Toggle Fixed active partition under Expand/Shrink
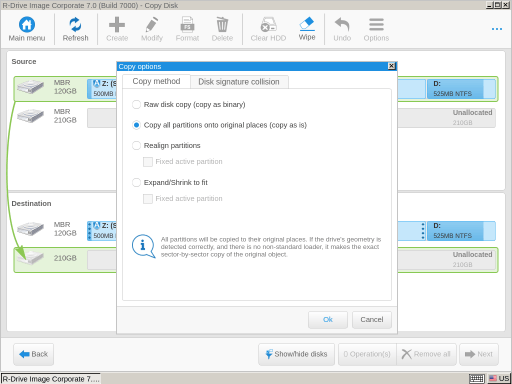Screen dimensions: 512x384 click(x=148, y=199)
